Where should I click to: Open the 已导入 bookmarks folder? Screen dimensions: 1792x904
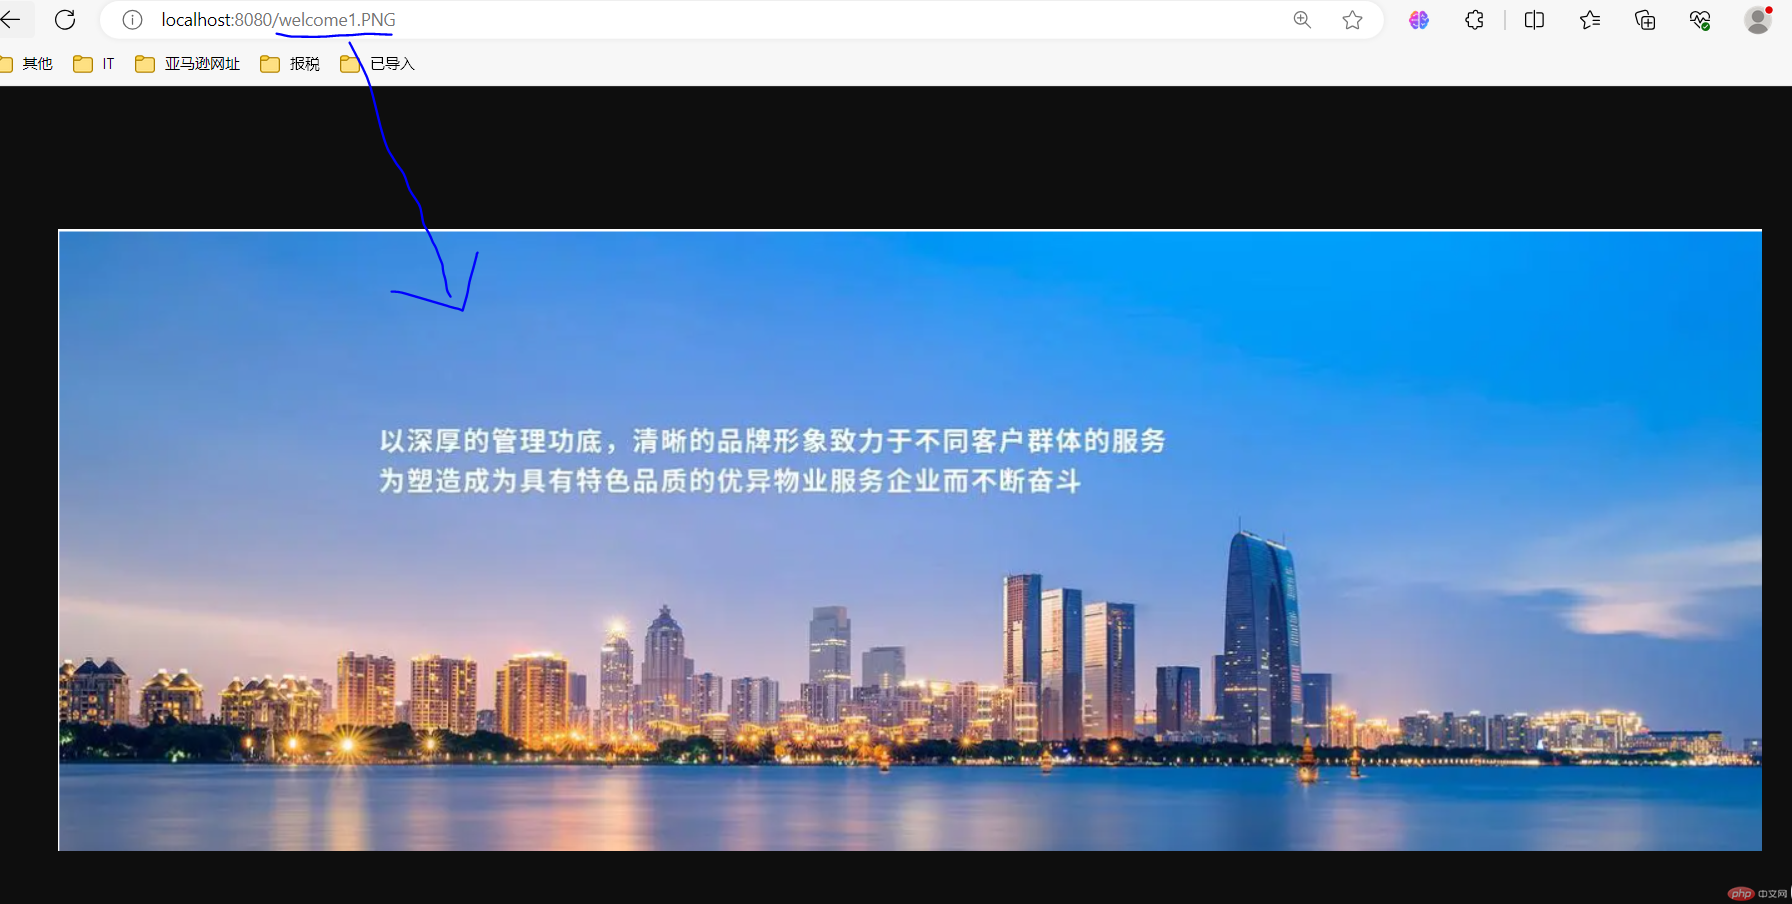377,64
